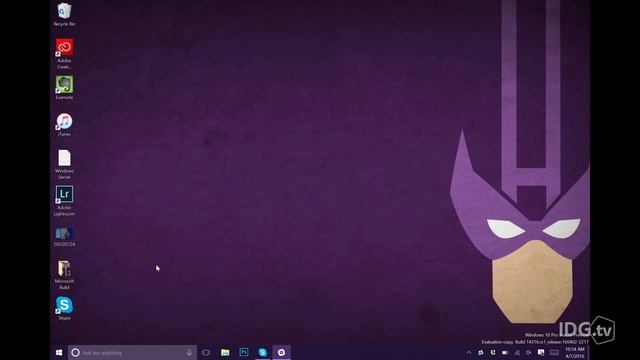Open the volume control in system tray
This screenshot has width=640, height=360.
coord(529,353)
